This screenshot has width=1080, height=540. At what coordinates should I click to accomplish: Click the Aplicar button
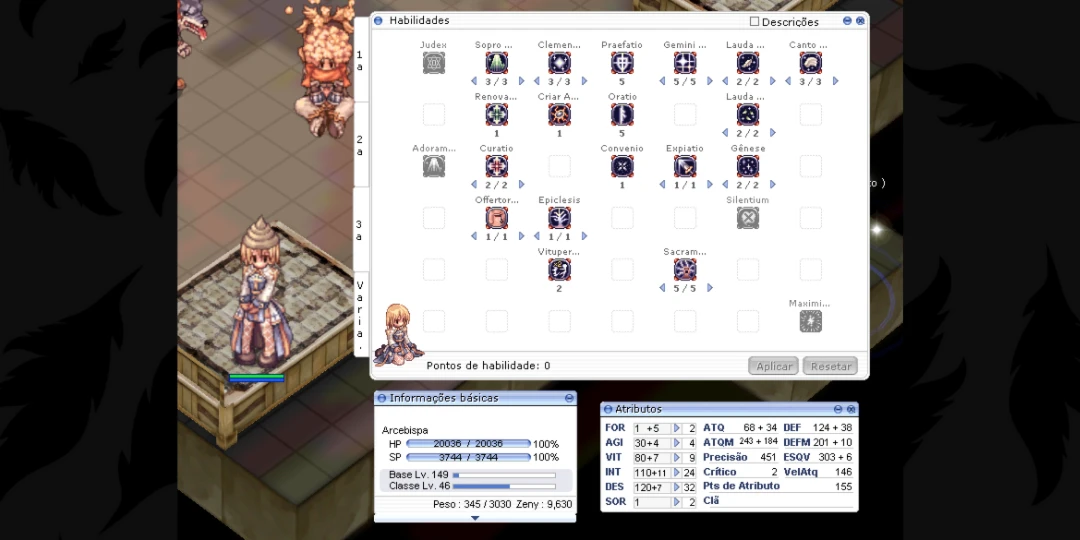pyautogui.click(x=773, y=366)
